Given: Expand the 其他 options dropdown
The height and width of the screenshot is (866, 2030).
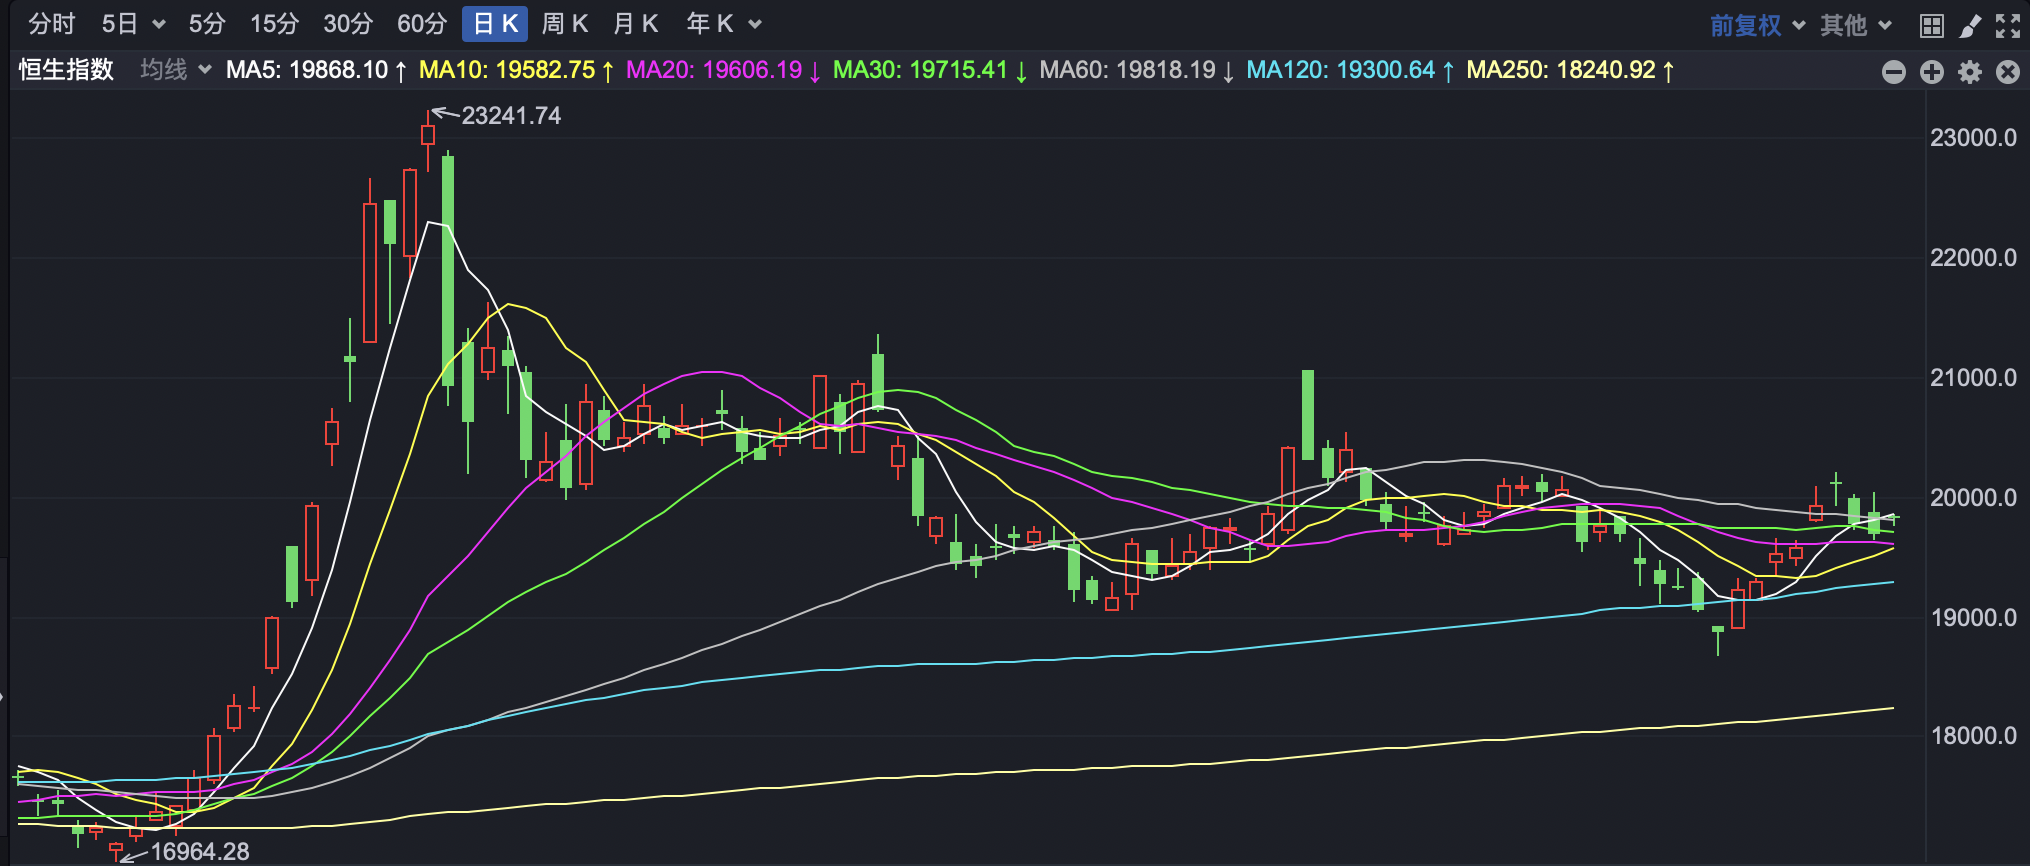Looking at the screenshot, I should (1855, 25).
